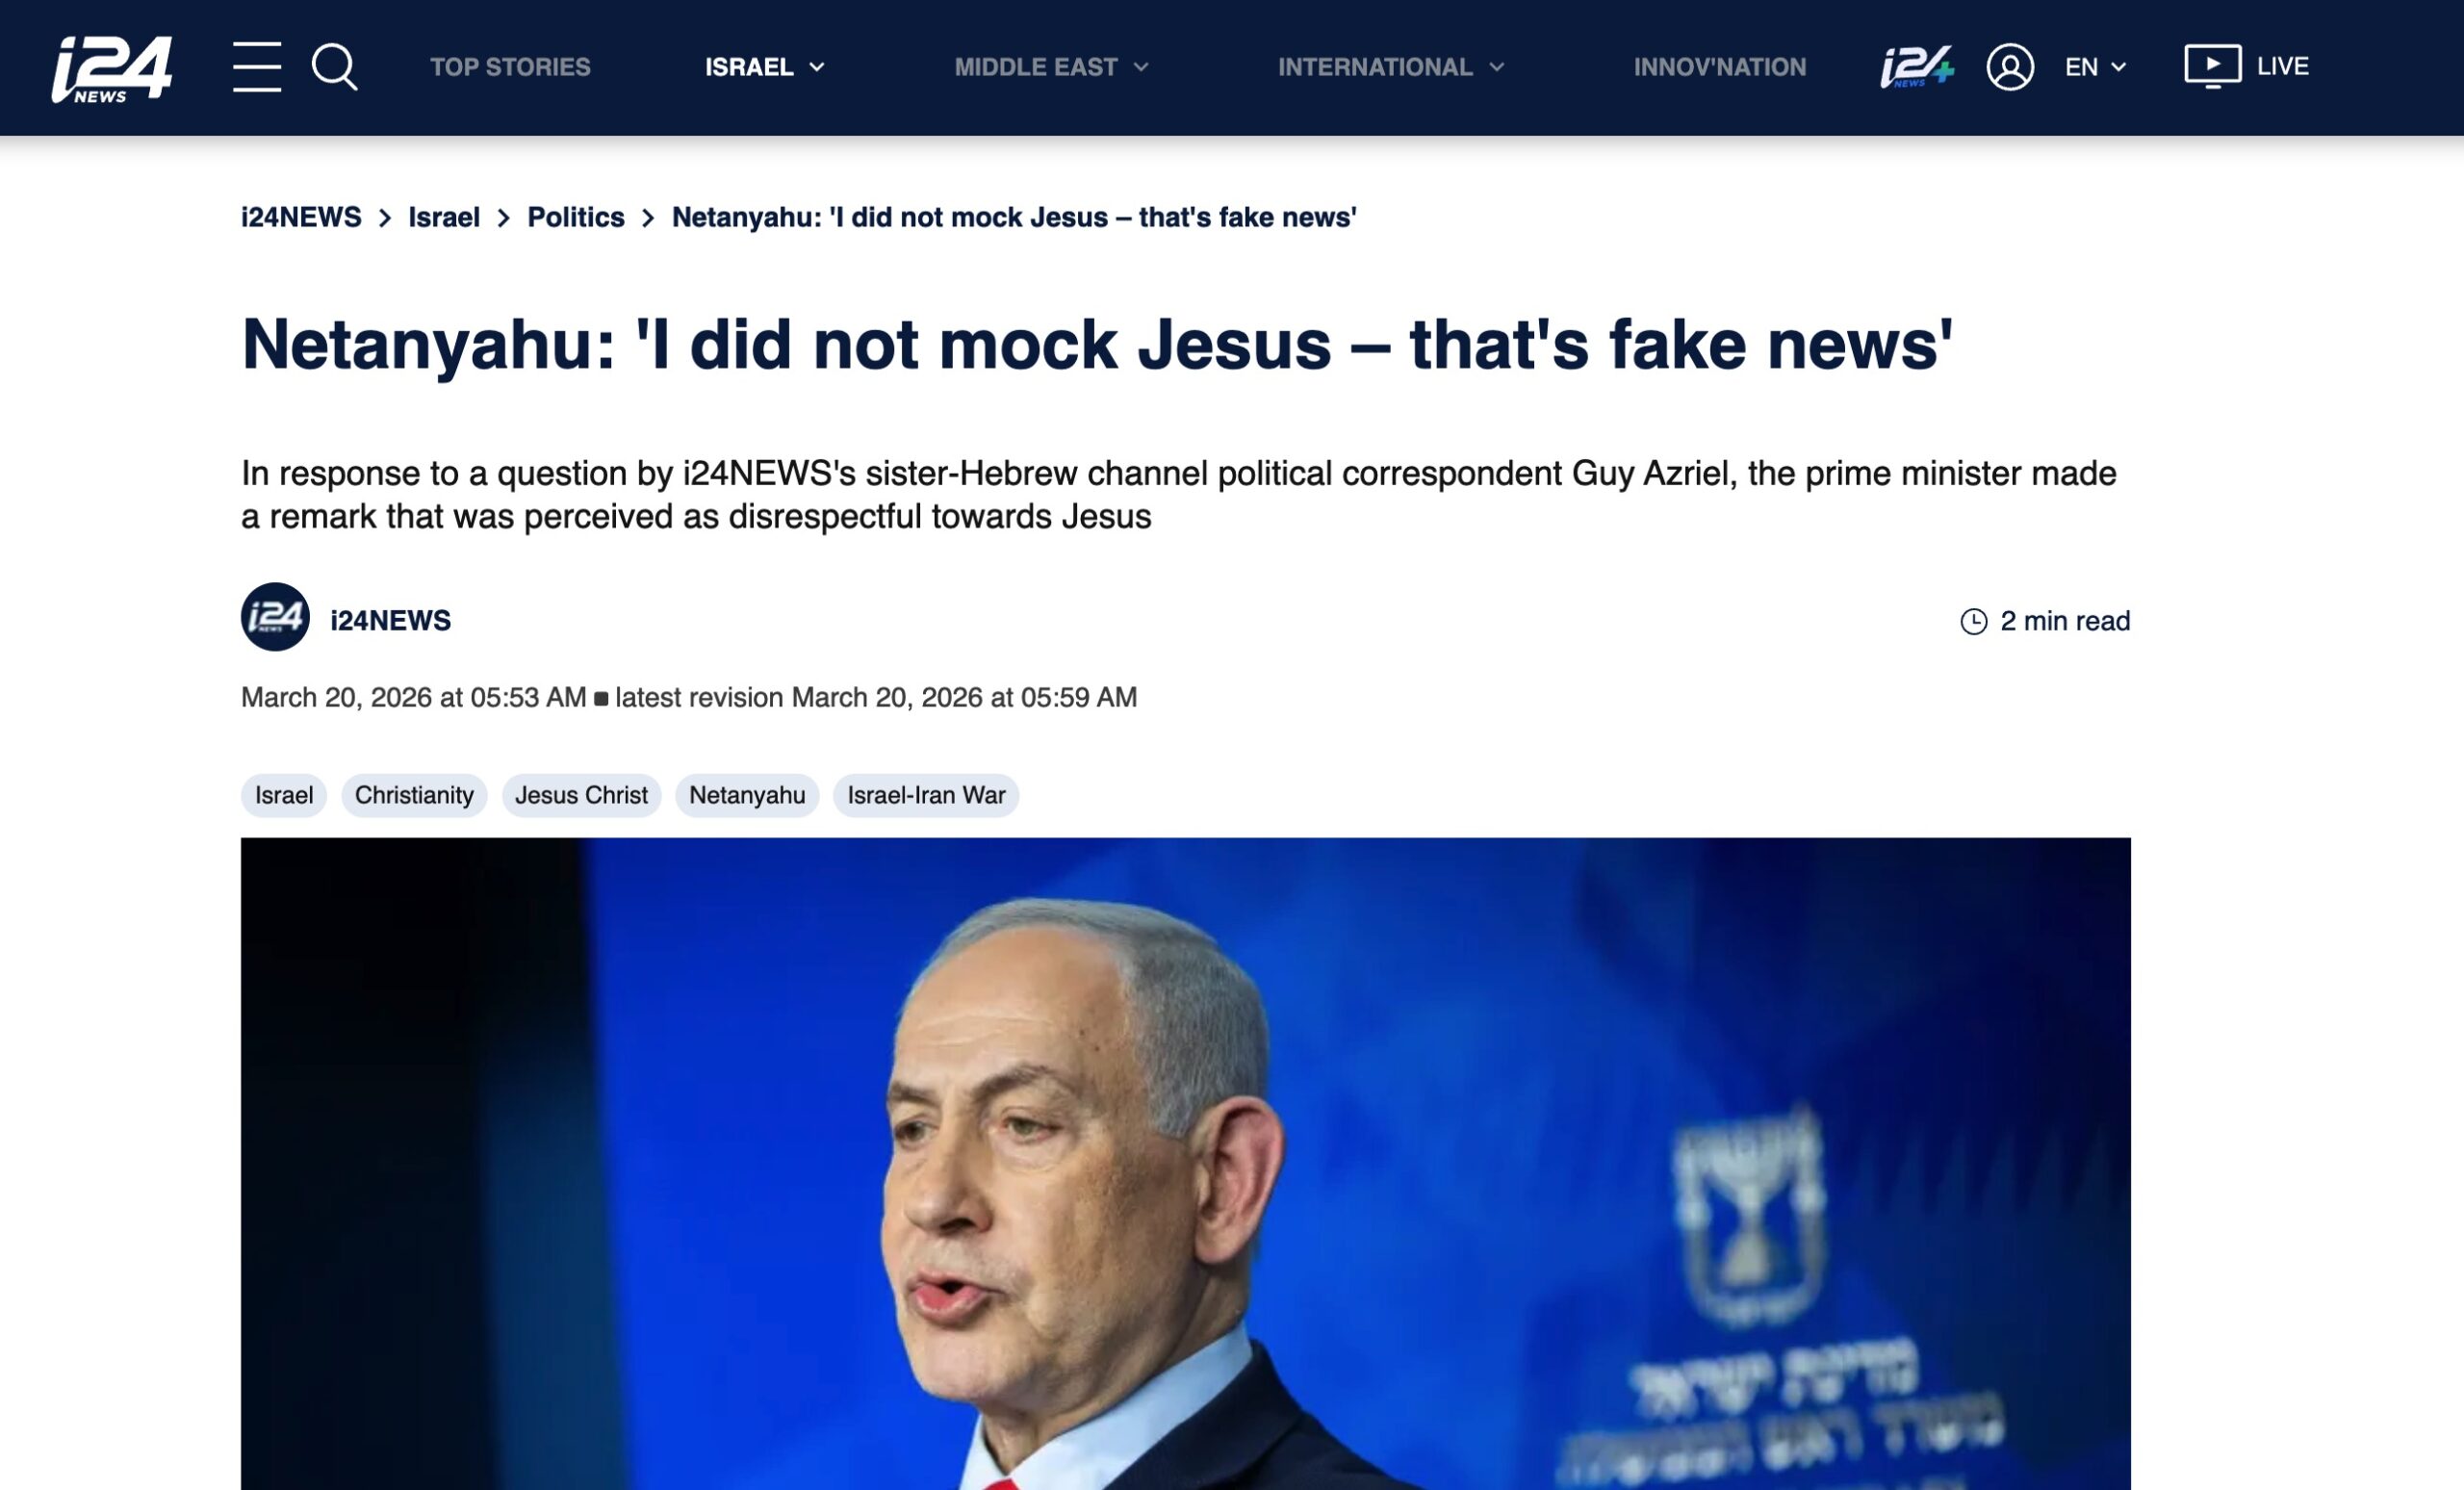Expand the MIDDLE EAST dropdown
Screen dimensions: 2464x1490
[1052, 67]
